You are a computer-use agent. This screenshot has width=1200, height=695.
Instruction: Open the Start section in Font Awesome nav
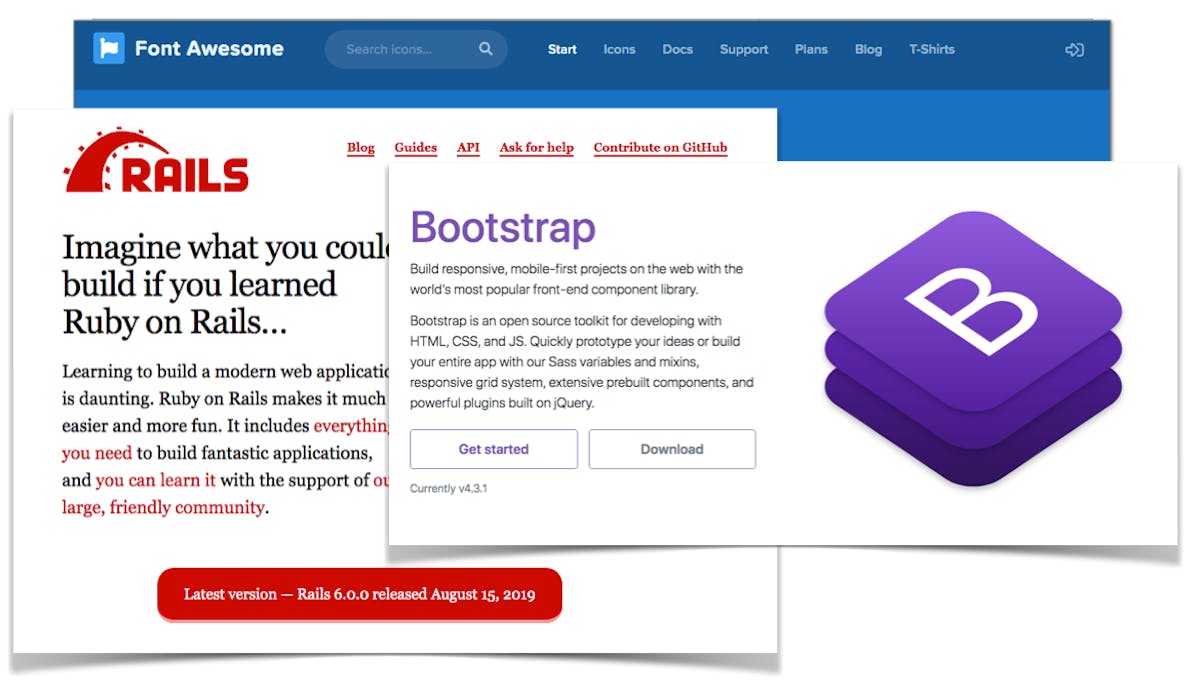point(562,48)
